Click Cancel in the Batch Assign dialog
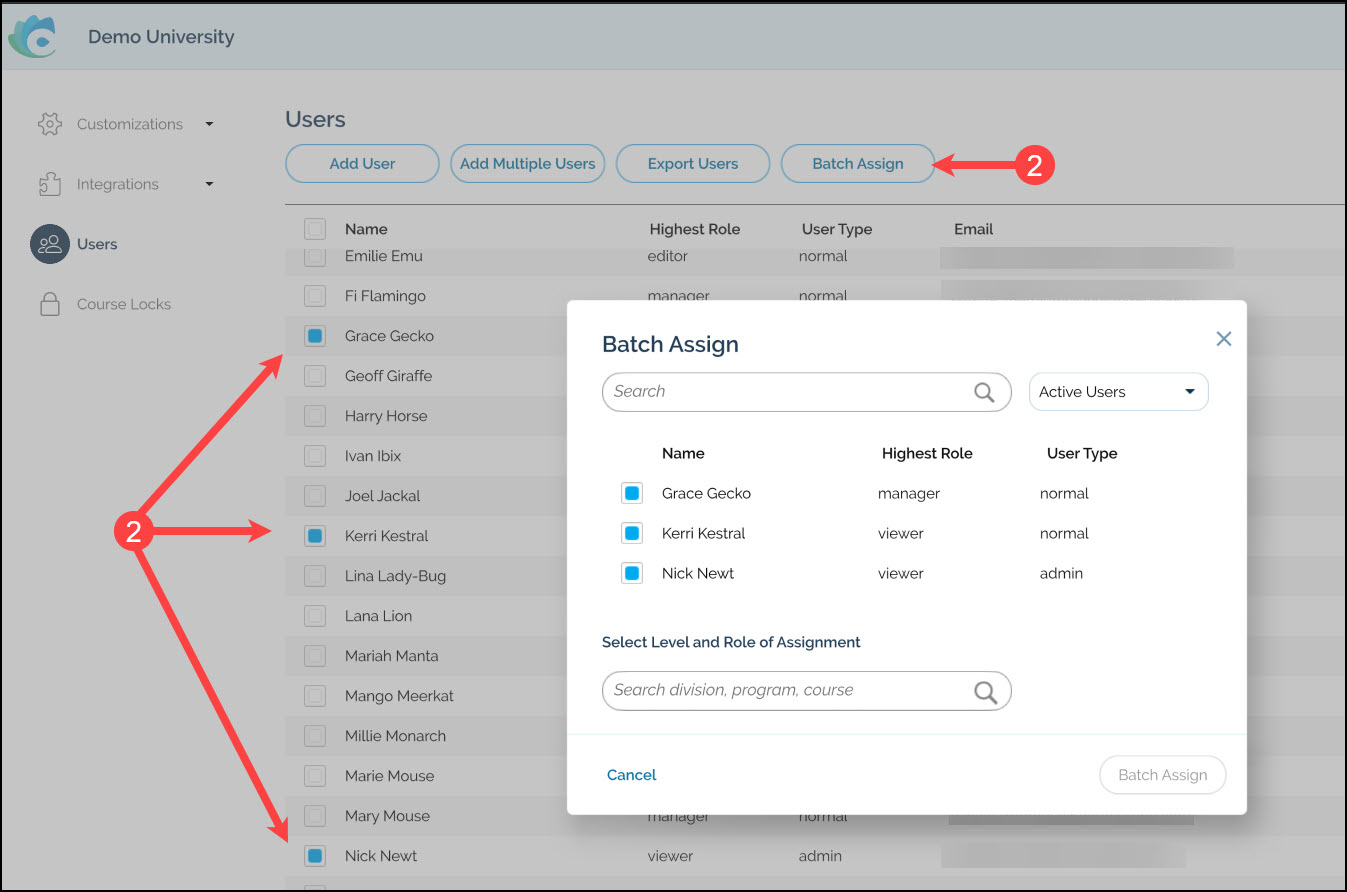Image resolution: width=1347 pixels, height=892 pixels. click(x=631, y=775)
